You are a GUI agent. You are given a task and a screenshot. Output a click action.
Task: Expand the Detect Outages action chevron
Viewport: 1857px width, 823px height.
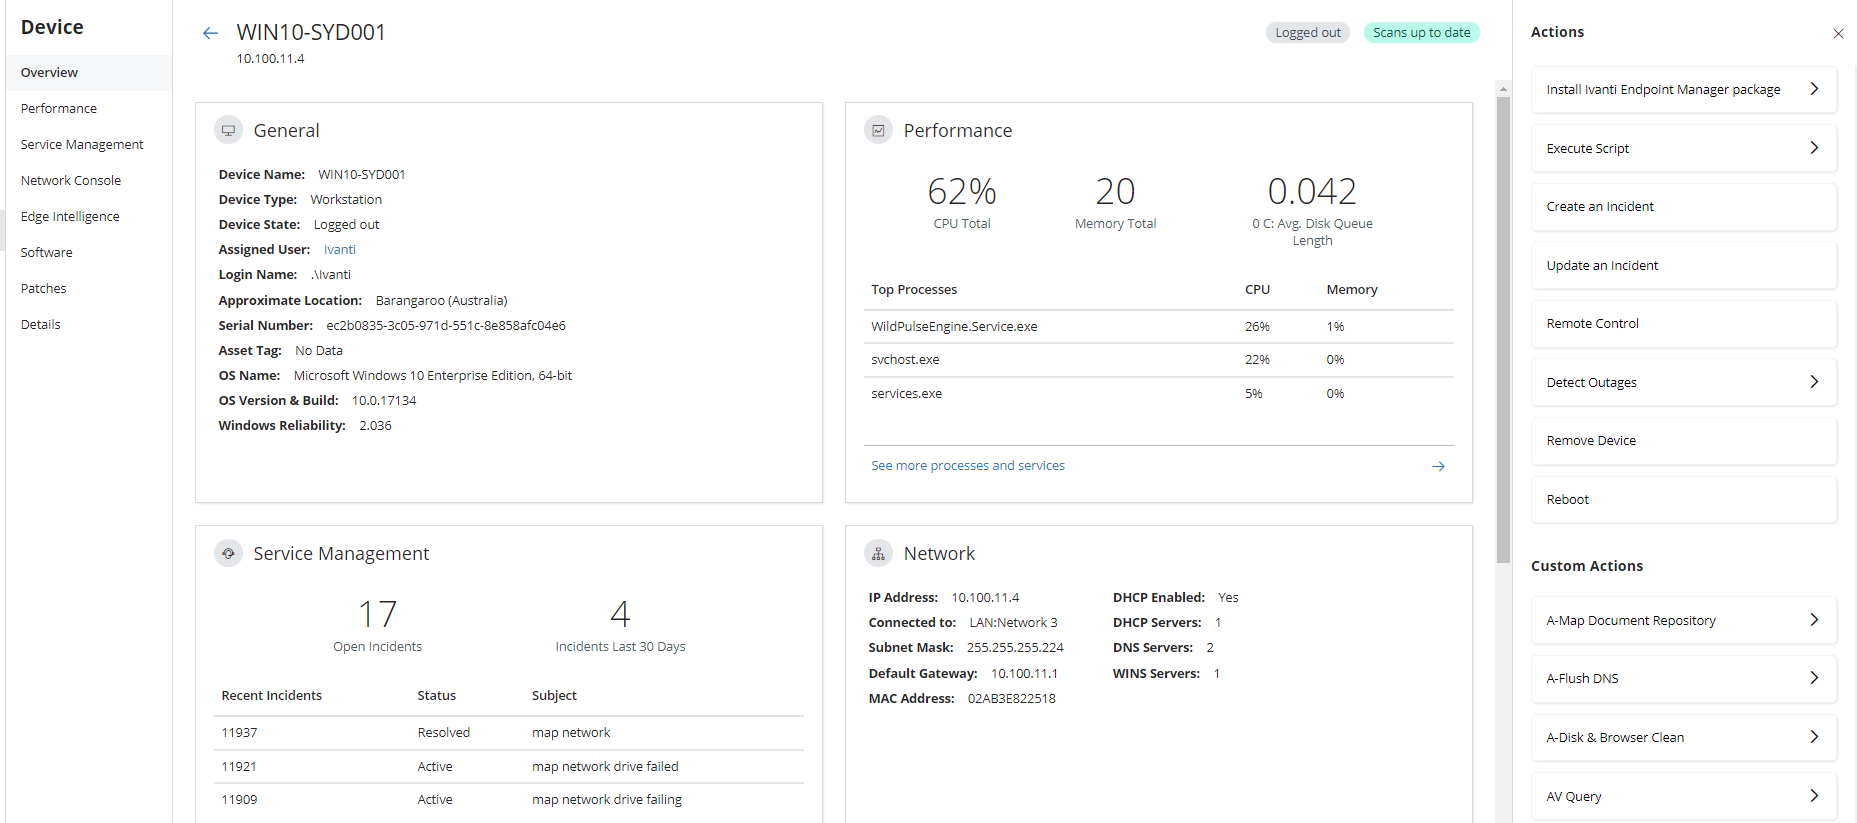coord(1814,382)
